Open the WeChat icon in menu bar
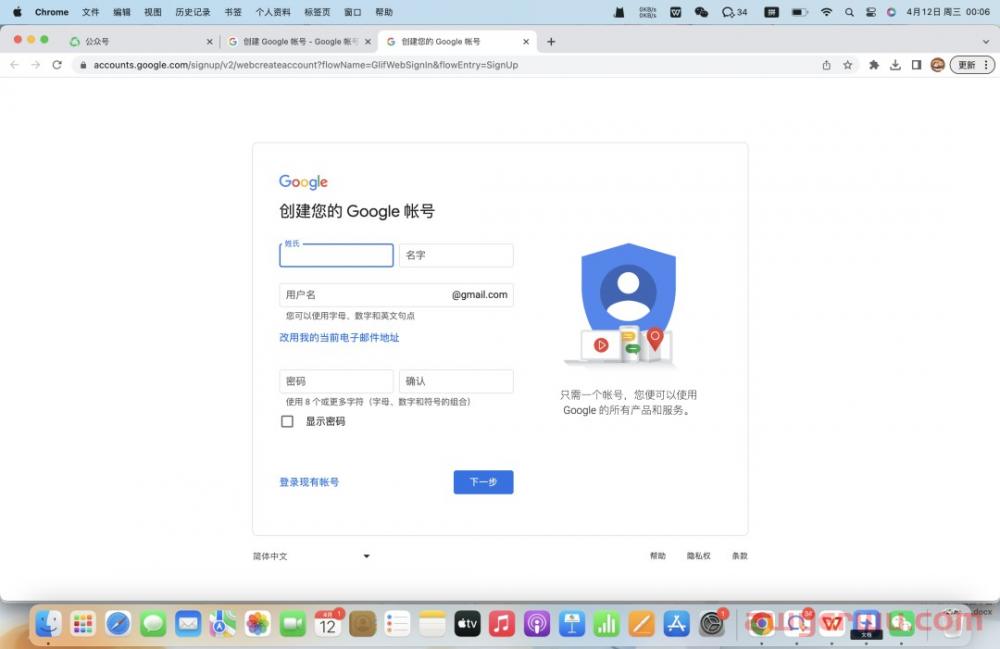The image size is (1000, 649). point(702,12)
